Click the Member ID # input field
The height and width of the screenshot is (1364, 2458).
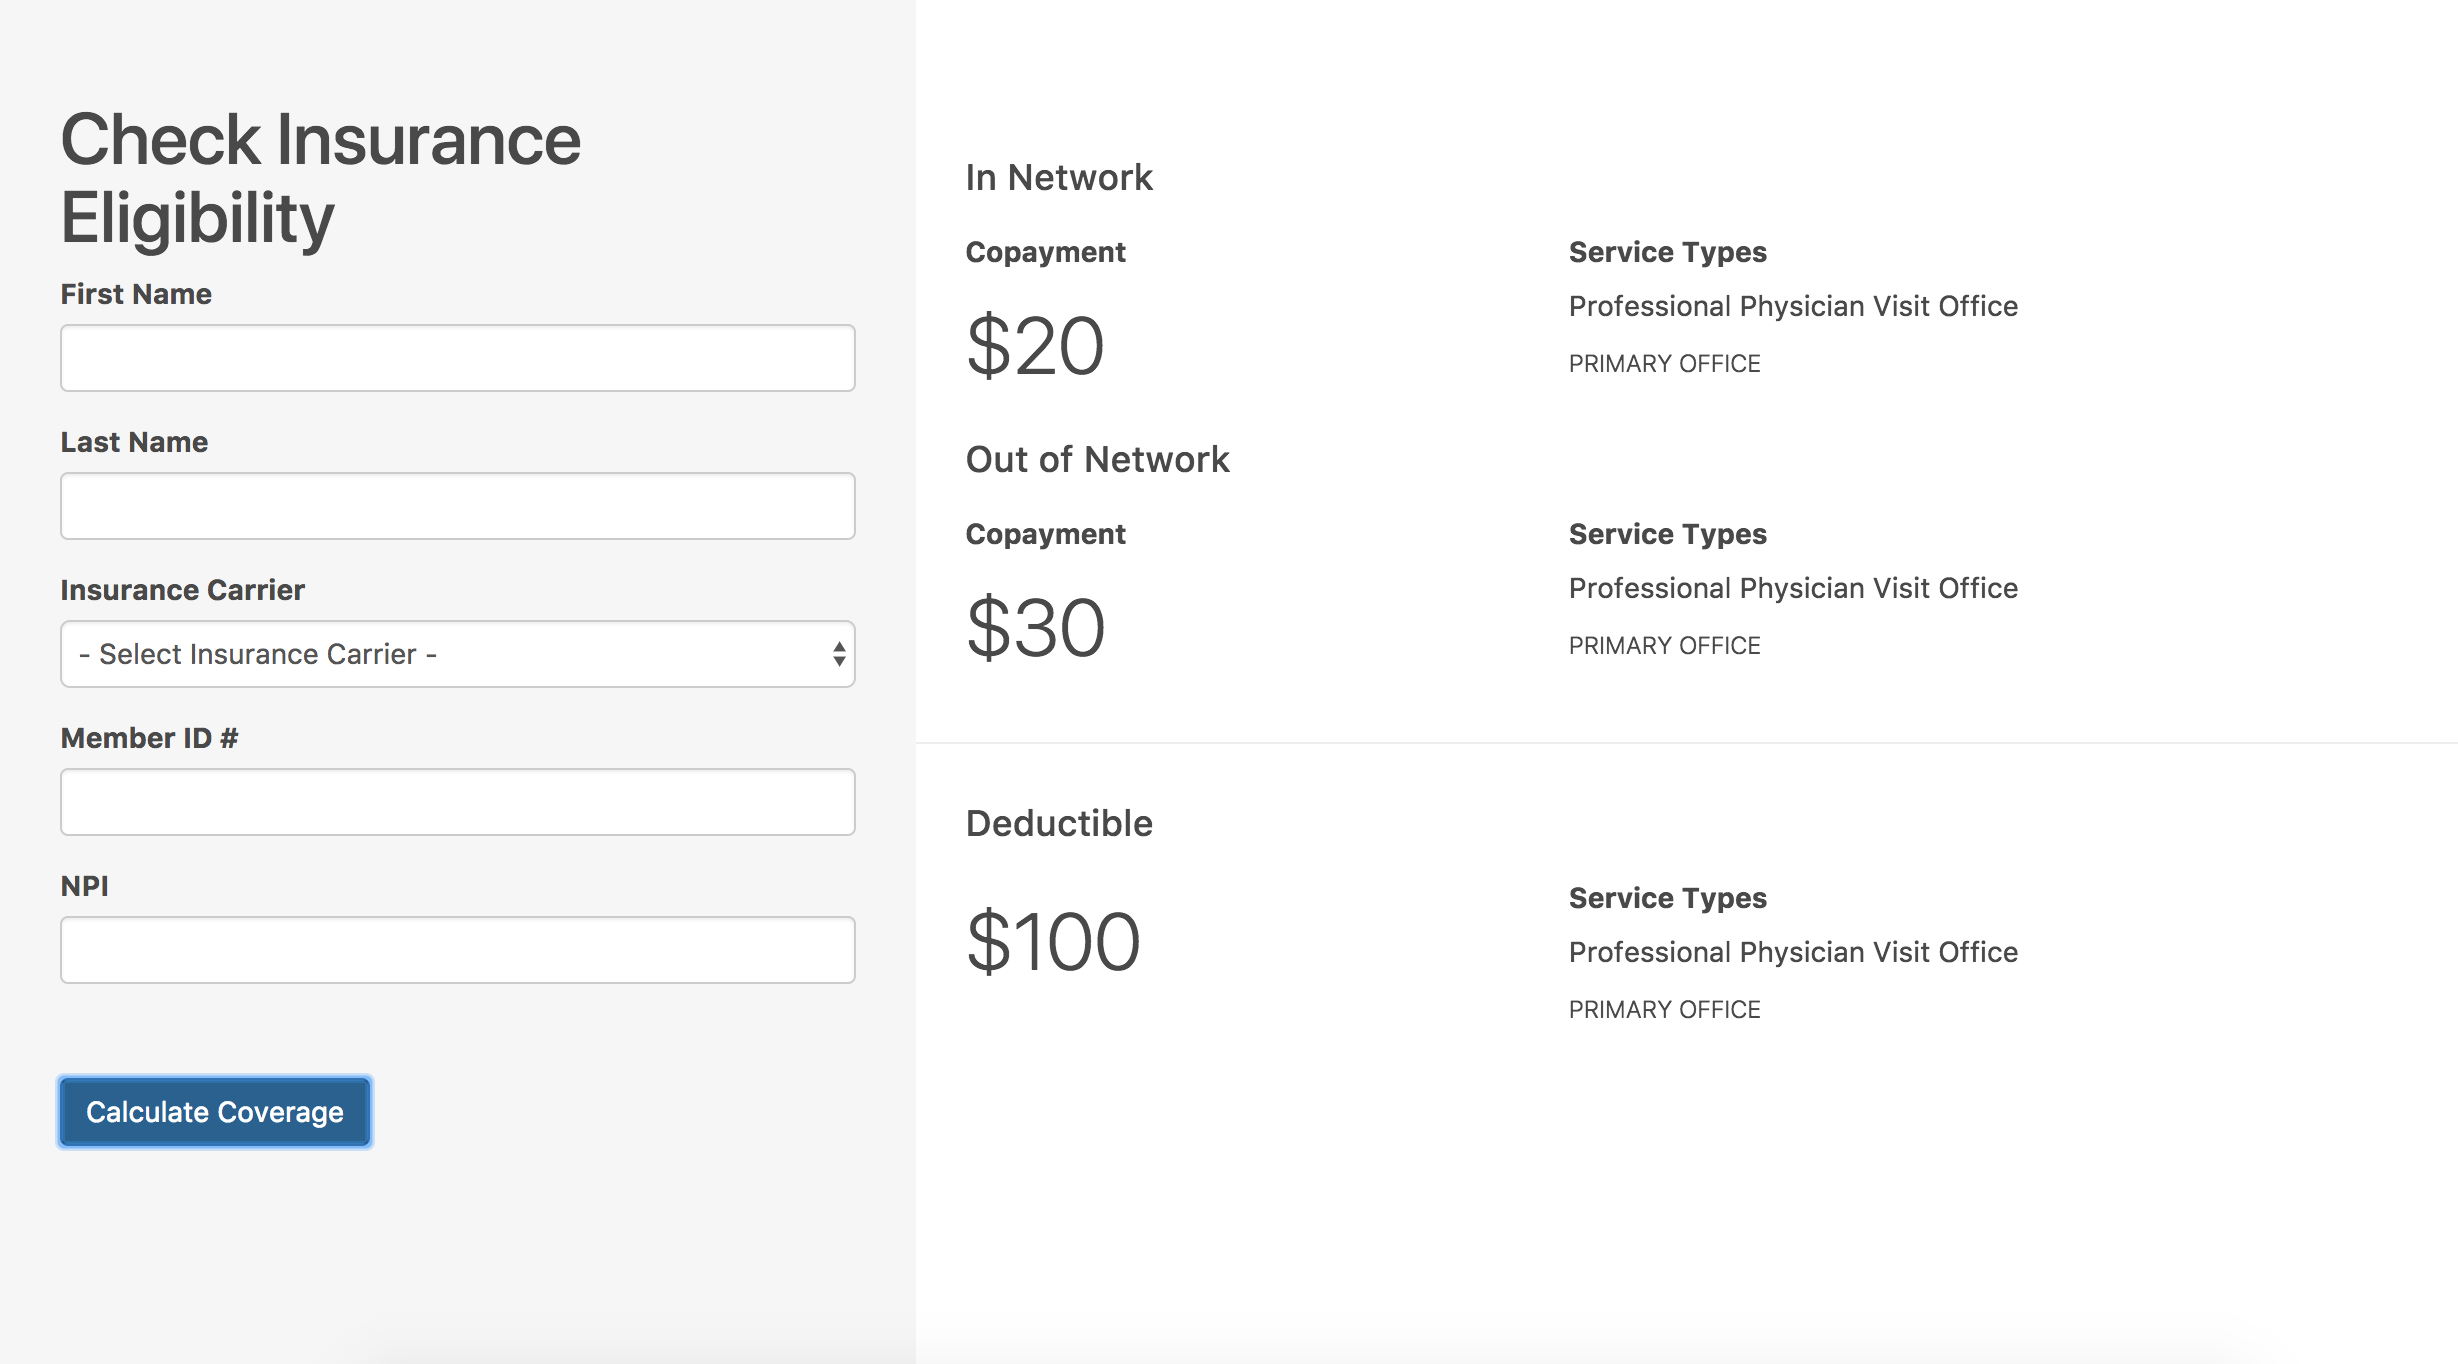457,802
